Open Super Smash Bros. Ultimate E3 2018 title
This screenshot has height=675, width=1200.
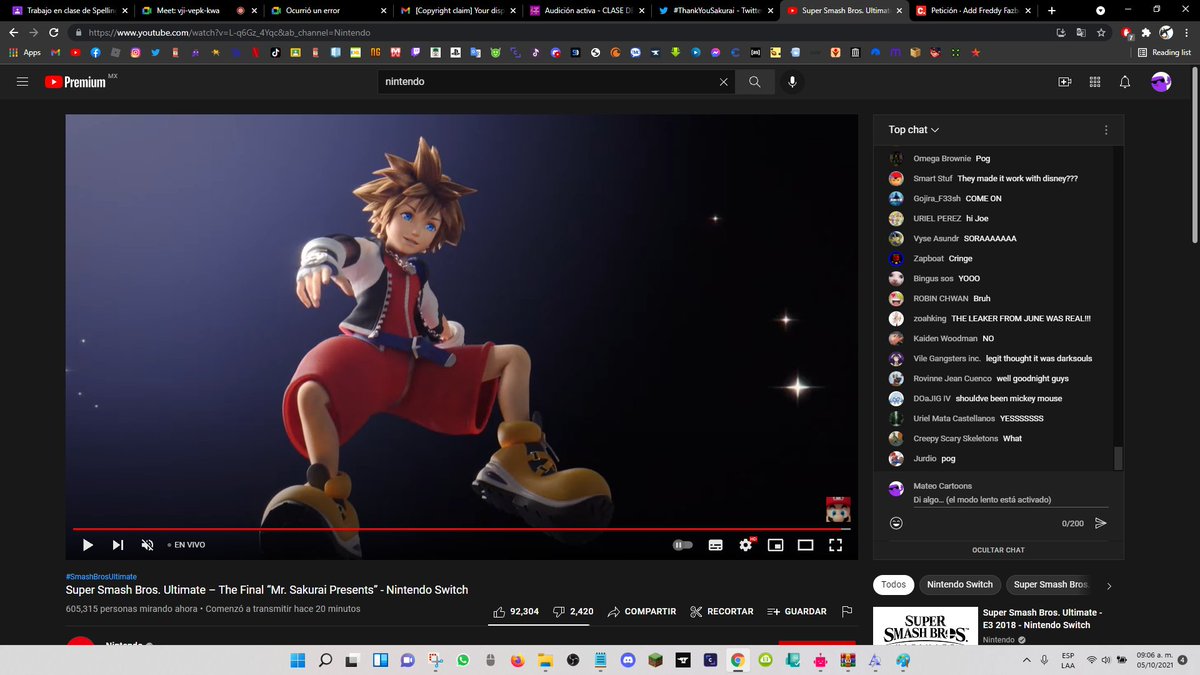pyautogui.click(x=1043, y=618)
